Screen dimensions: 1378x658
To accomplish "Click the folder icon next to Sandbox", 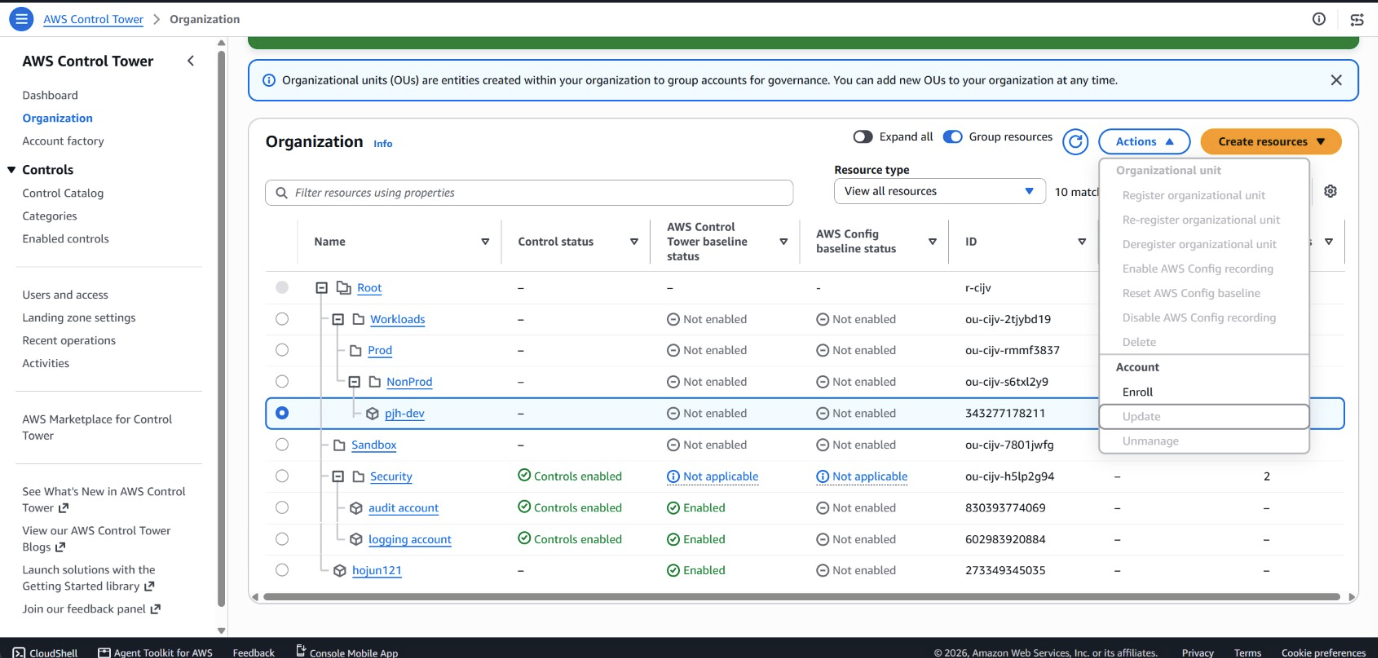I will (339, 445).
